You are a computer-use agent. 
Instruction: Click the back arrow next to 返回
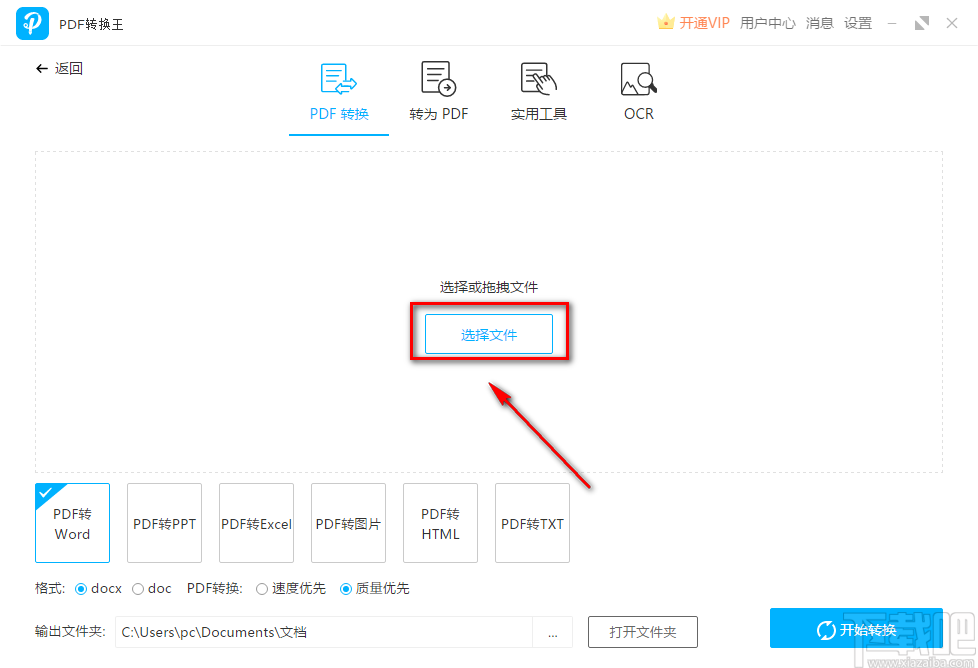tap(40, 68)
